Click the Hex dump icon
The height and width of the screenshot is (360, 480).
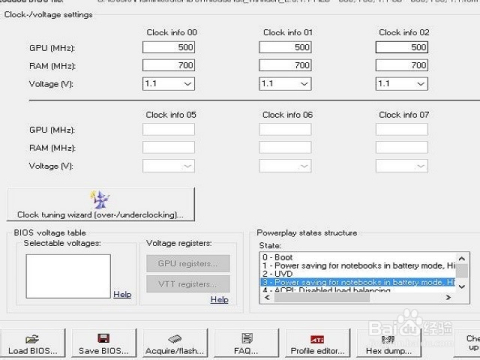pos(388,339)
